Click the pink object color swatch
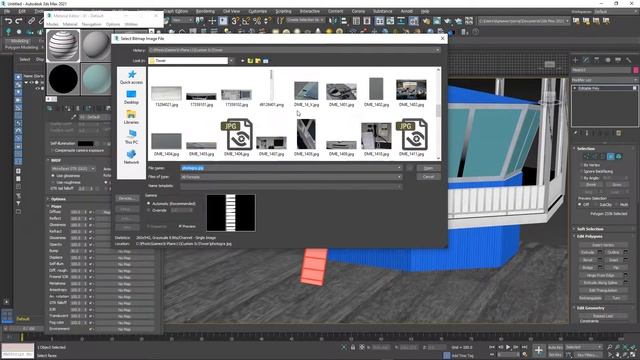This screenshot has height=360, width=640. (636, 70)
